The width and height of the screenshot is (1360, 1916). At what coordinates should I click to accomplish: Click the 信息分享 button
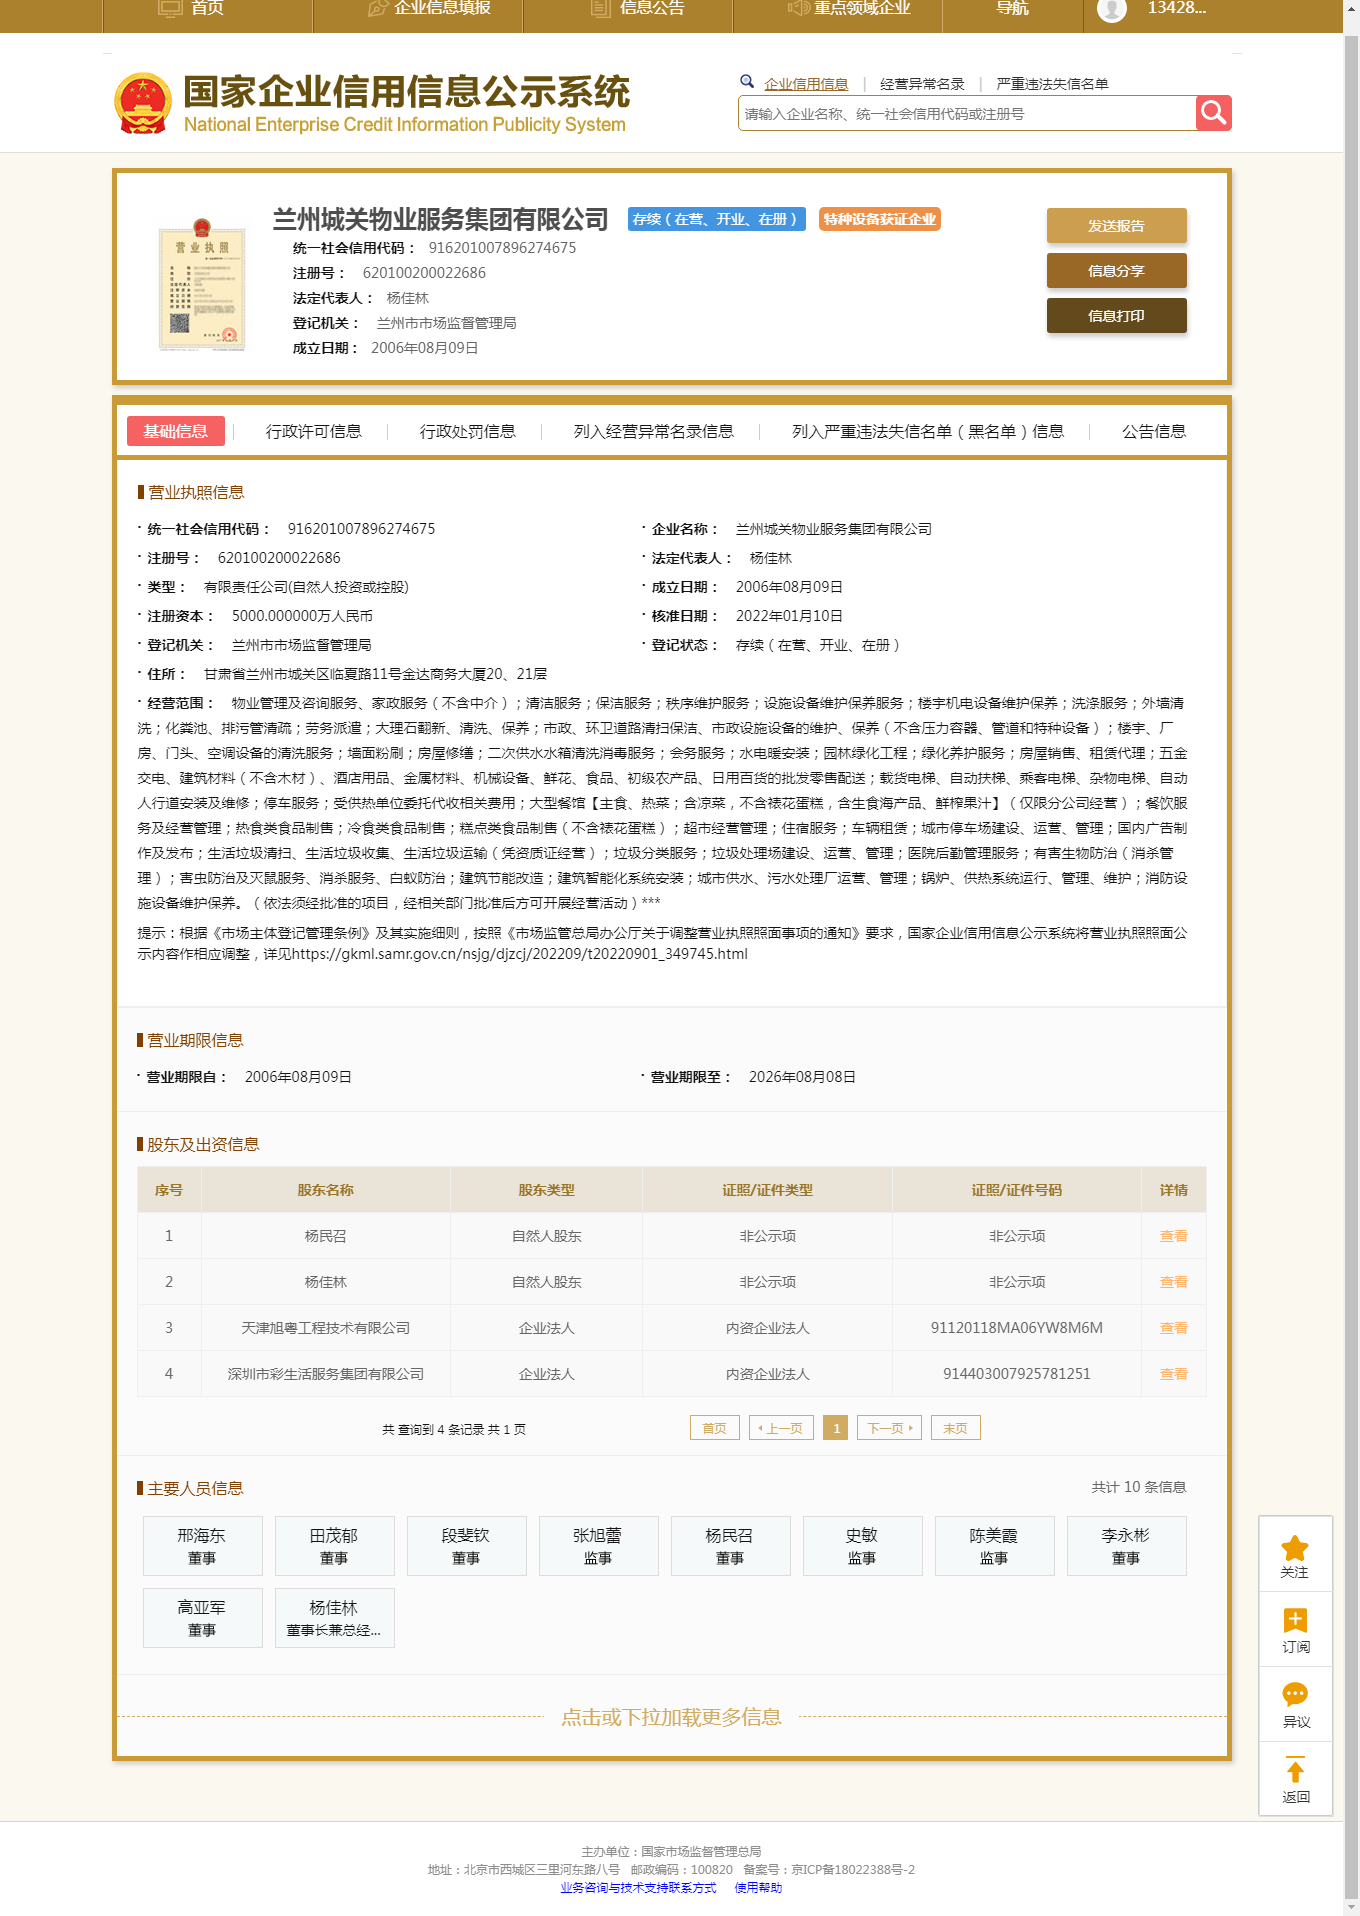(x=1116, y=270)
